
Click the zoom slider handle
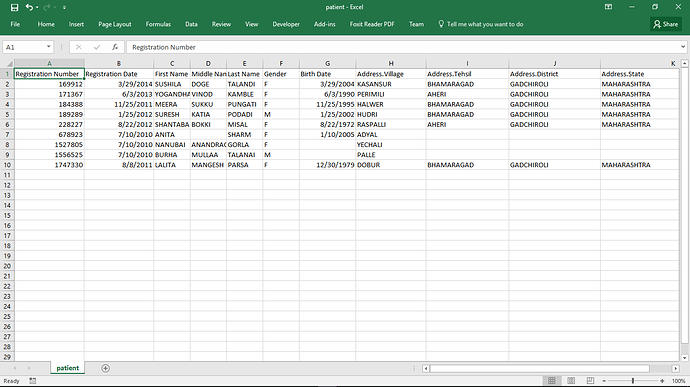[633, 381]
